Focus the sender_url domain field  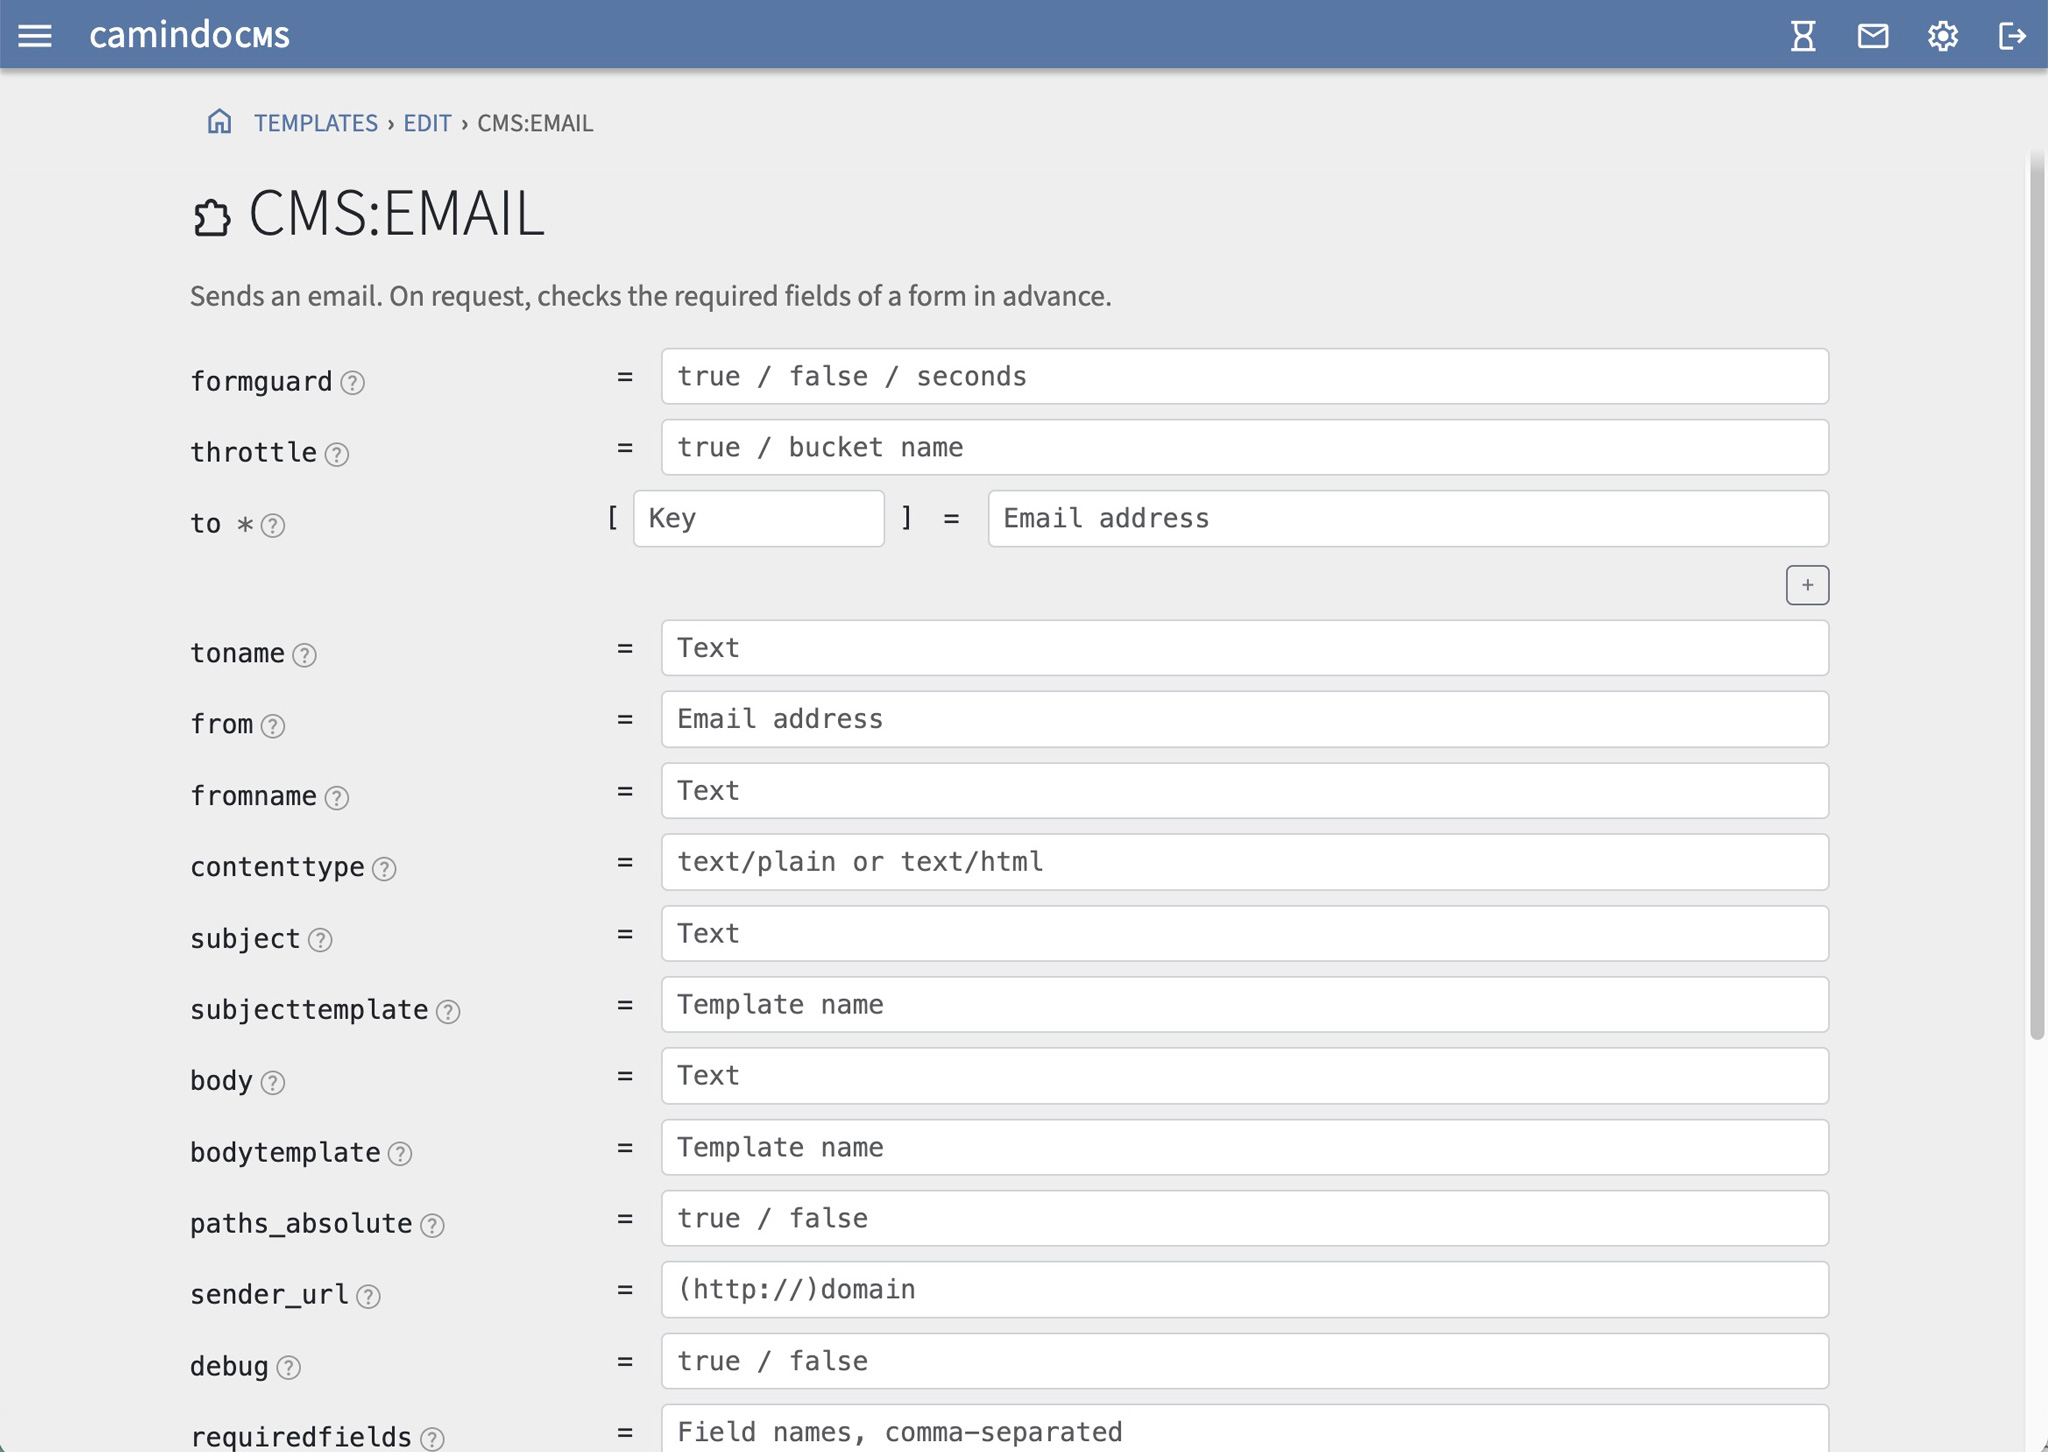pos(1245,1290)
